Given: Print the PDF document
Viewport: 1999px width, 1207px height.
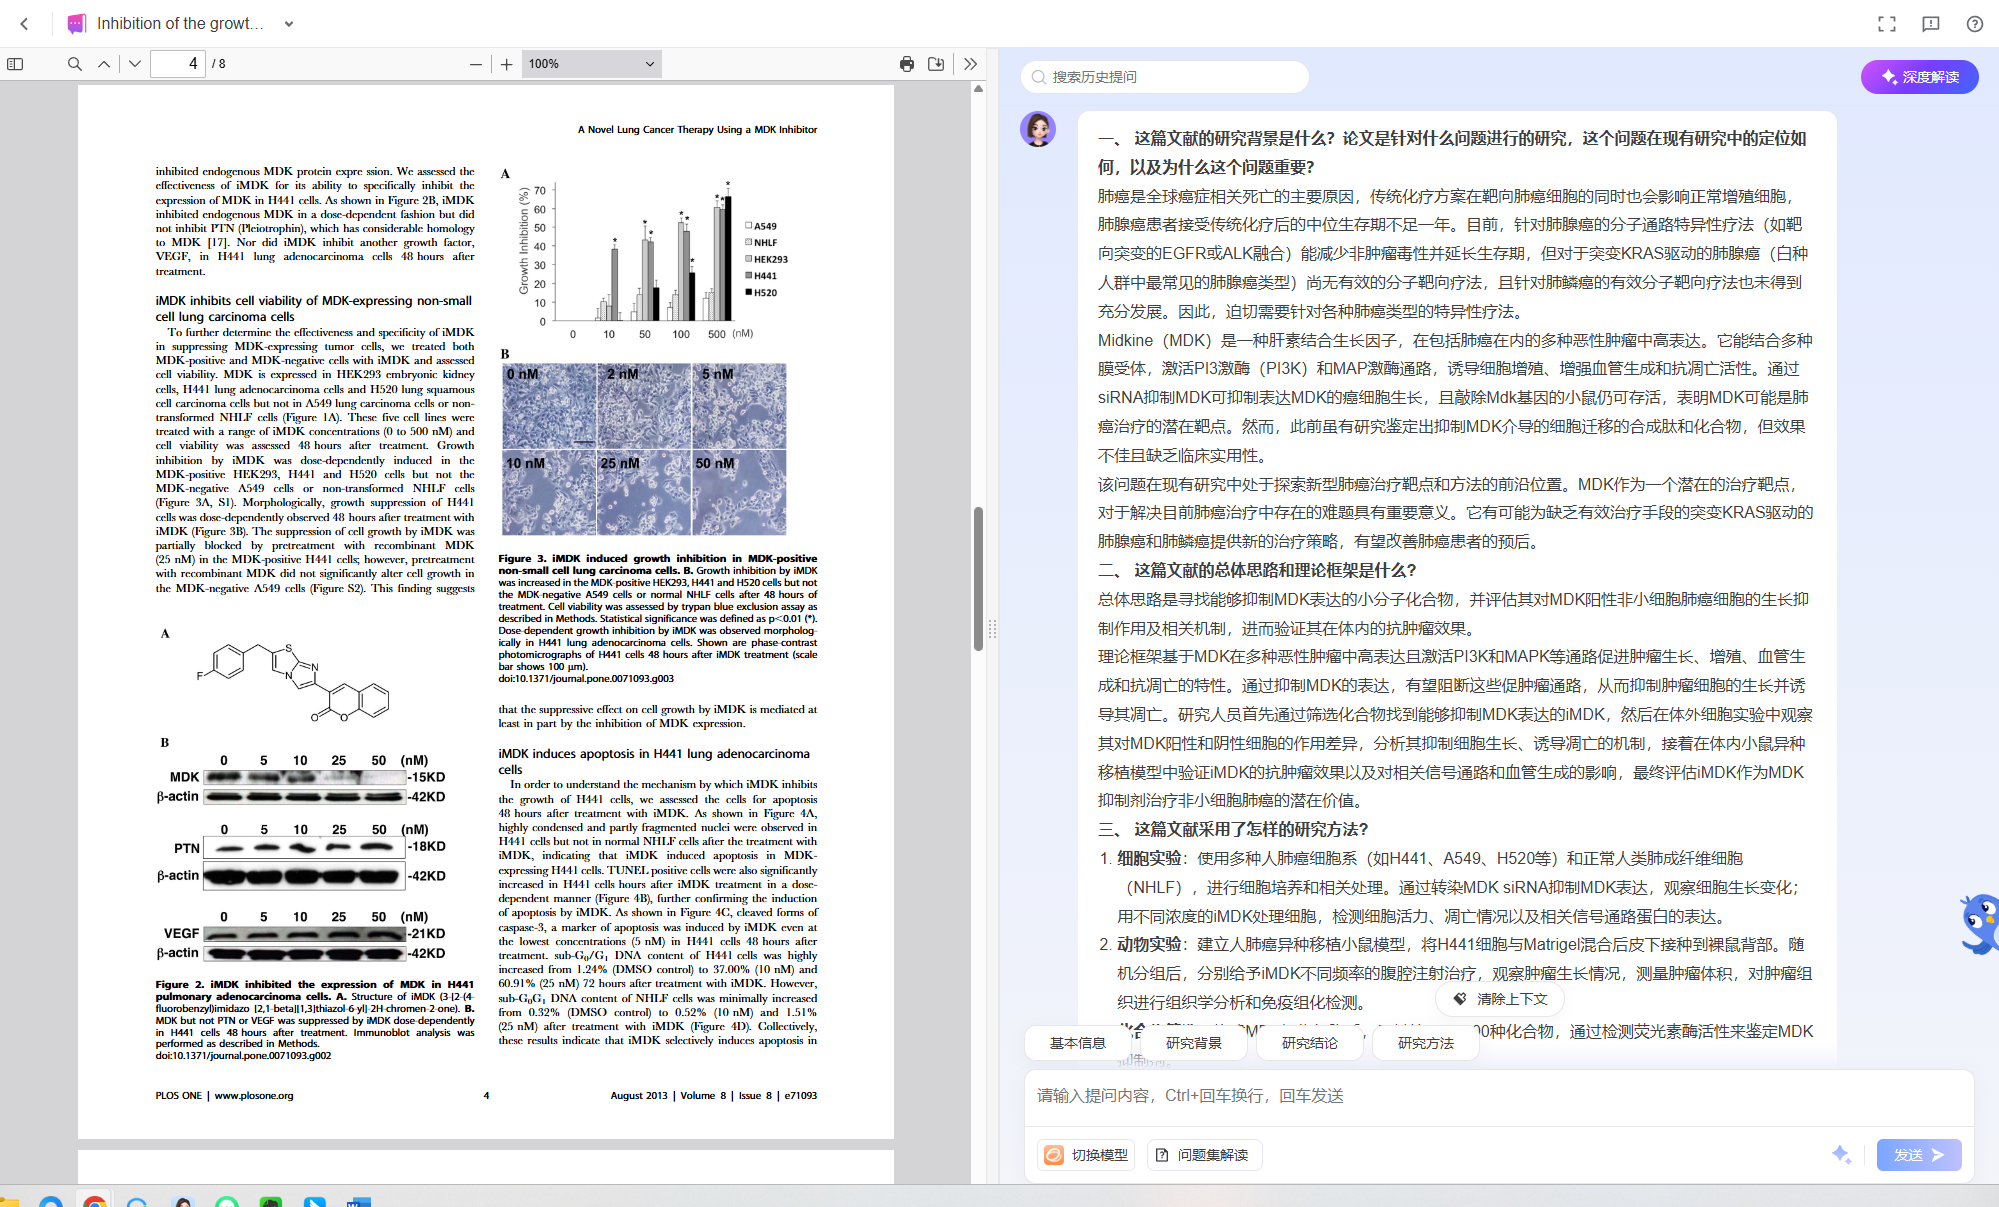Looking at the screenshot, I should (x=907, y=64).
